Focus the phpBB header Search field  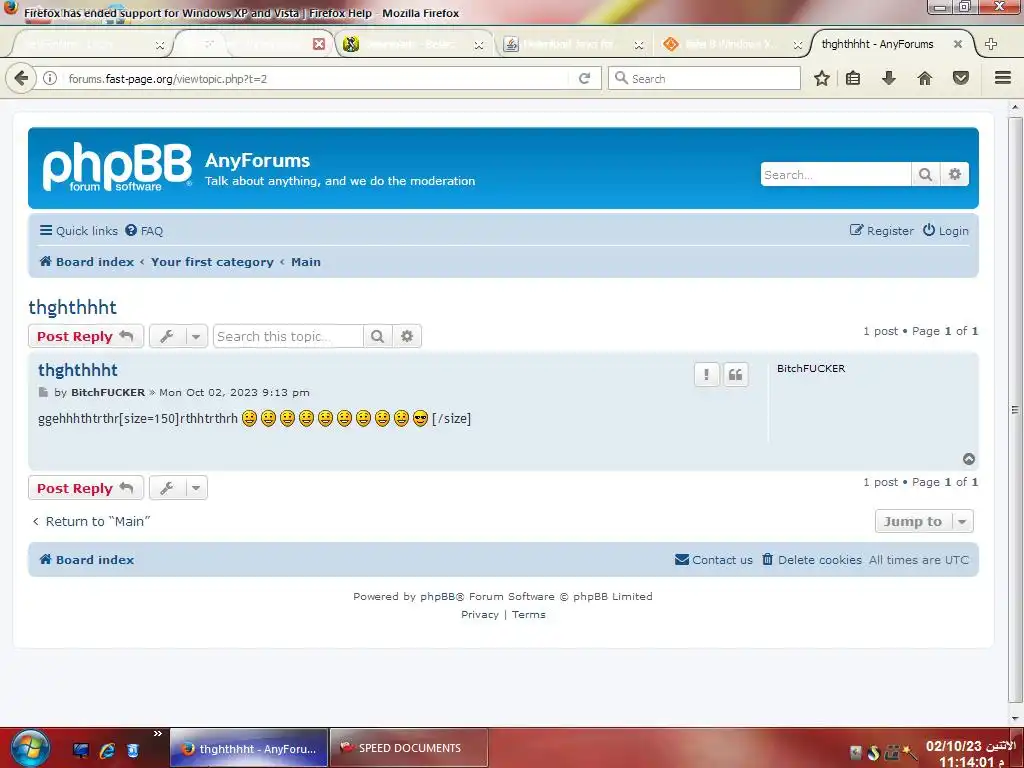836,174
